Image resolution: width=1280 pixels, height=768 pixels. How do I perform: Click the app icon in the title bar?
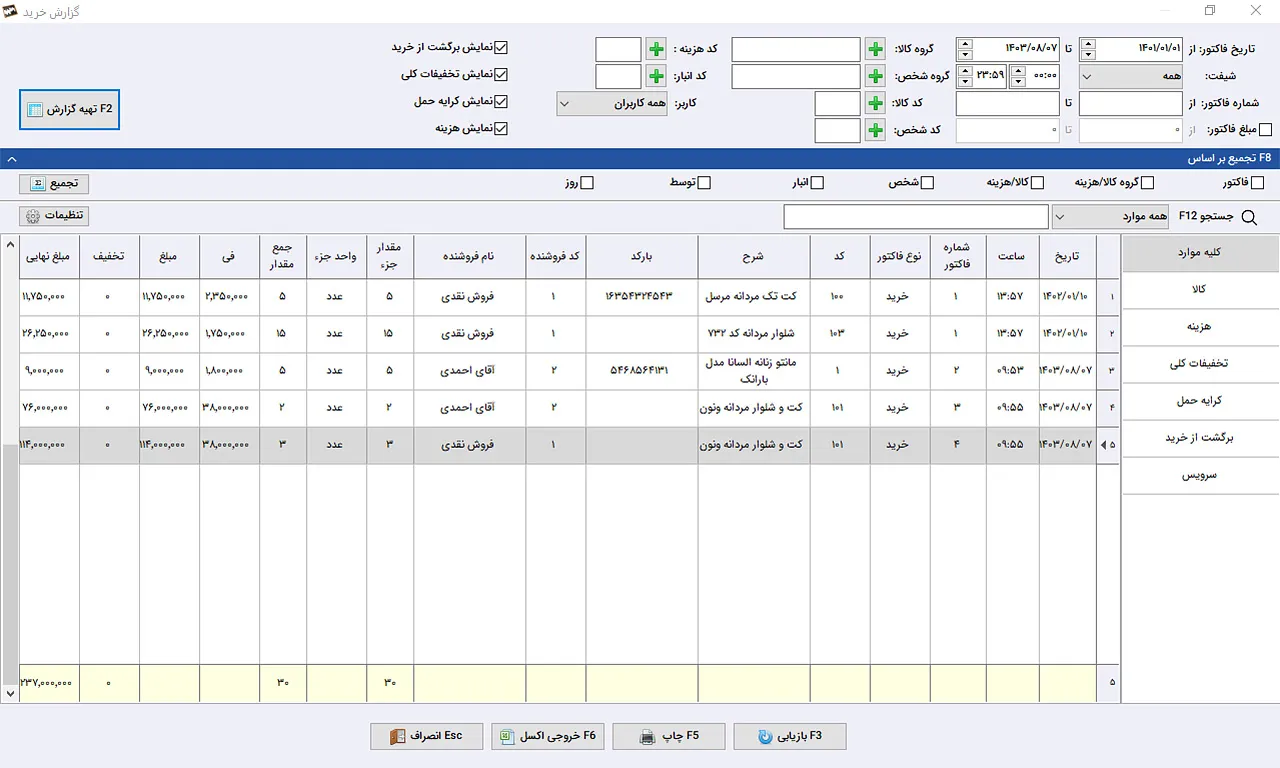[x=11, y=11]
